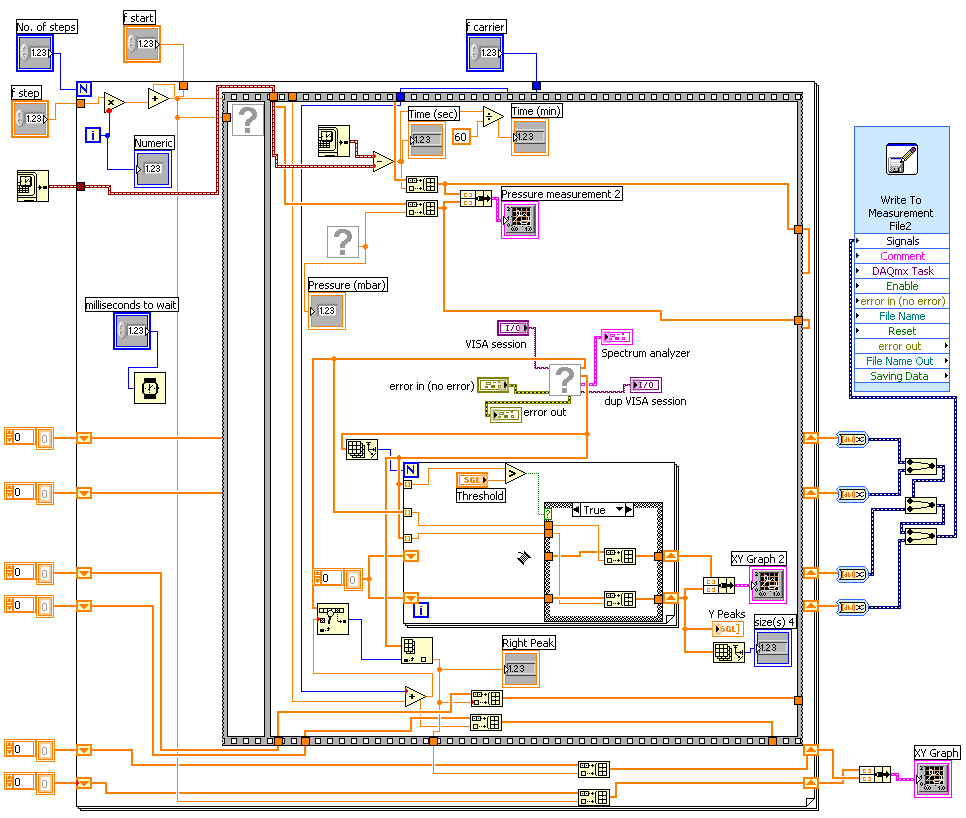Click the topmost left shift register
The height and width of the screenshot is (818, 966).
click(x=84, y=438)
